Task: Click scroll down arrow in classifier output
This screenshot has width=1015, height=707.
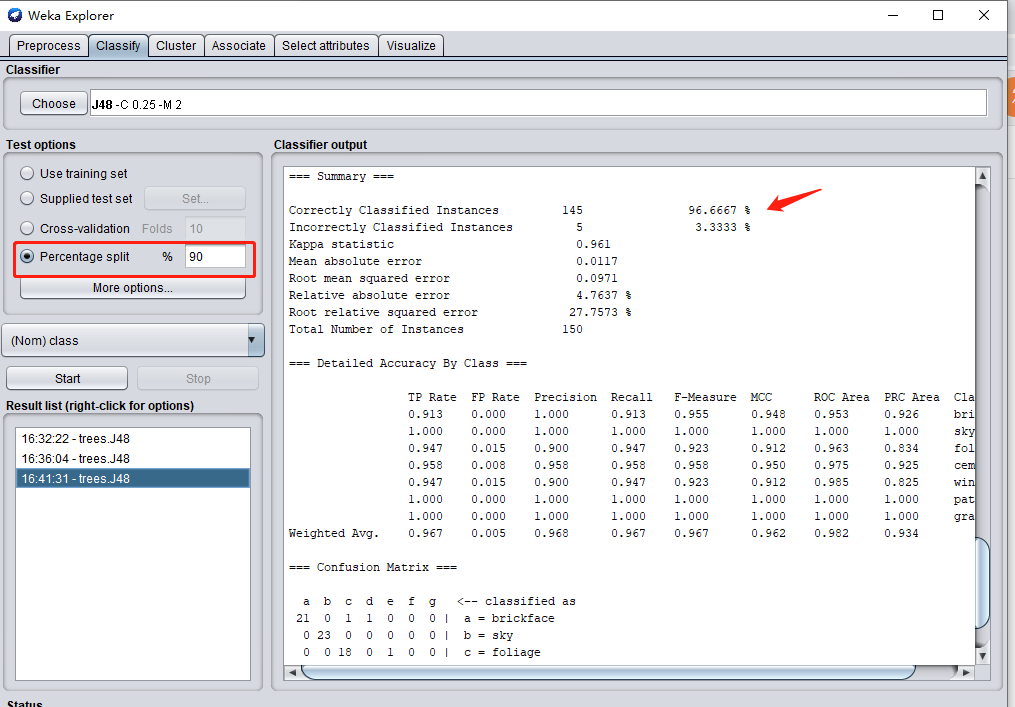Action: click(982, 655)
